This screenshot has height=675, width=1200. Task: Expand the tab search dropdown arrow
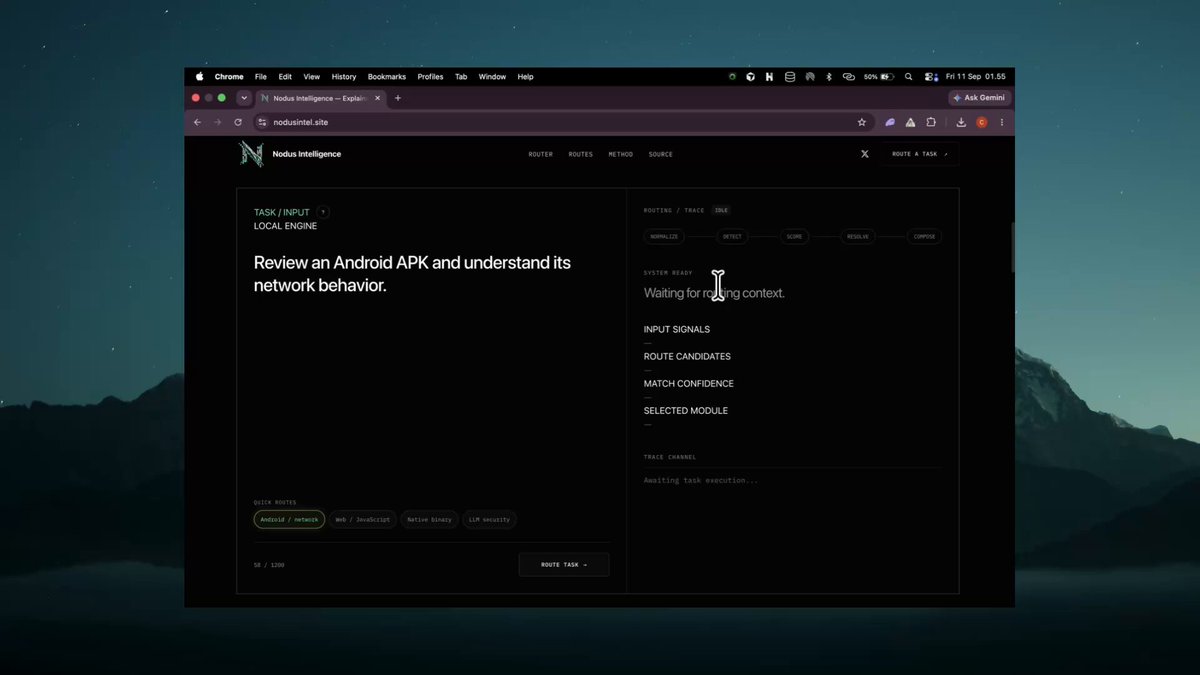(243, 98)
